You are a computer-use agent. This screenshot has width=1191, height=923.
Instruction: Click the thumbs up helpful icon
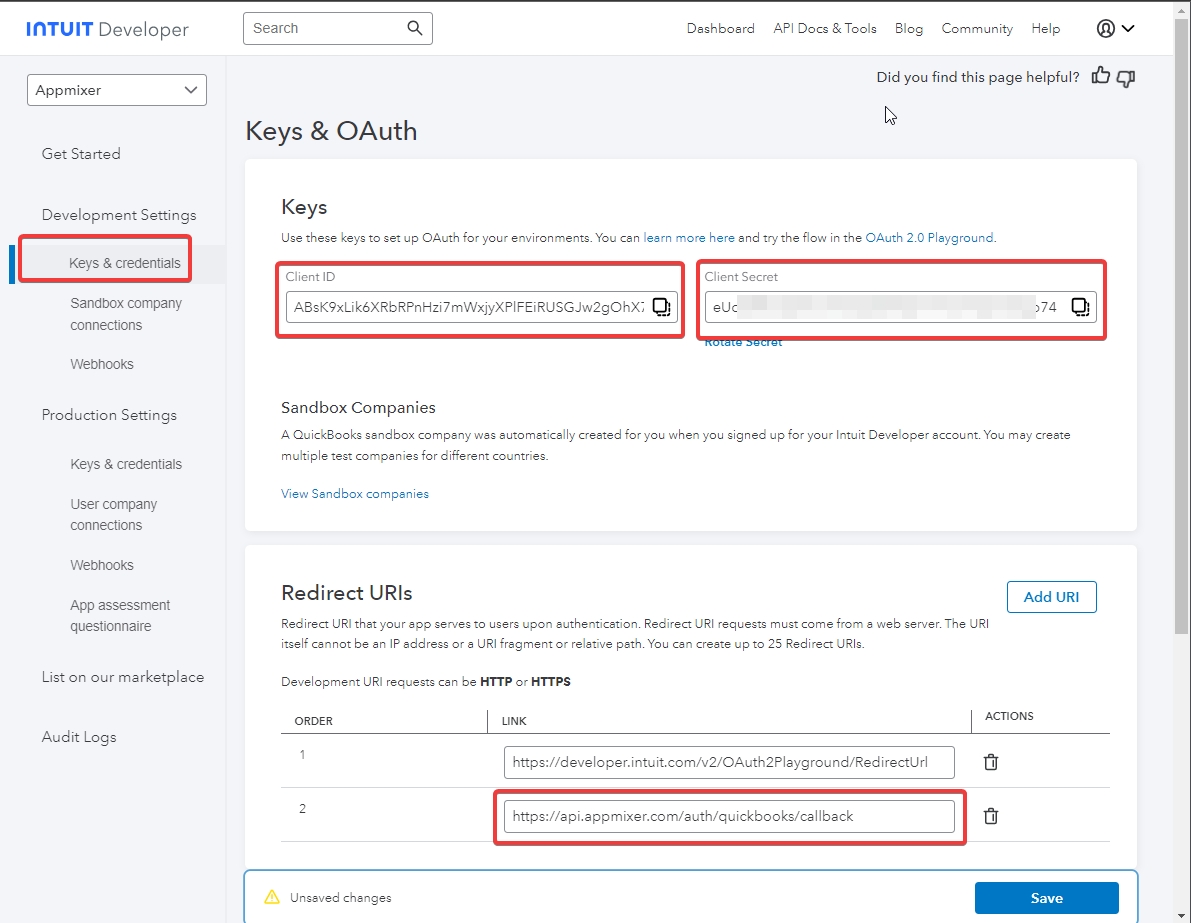[1101, 76]
